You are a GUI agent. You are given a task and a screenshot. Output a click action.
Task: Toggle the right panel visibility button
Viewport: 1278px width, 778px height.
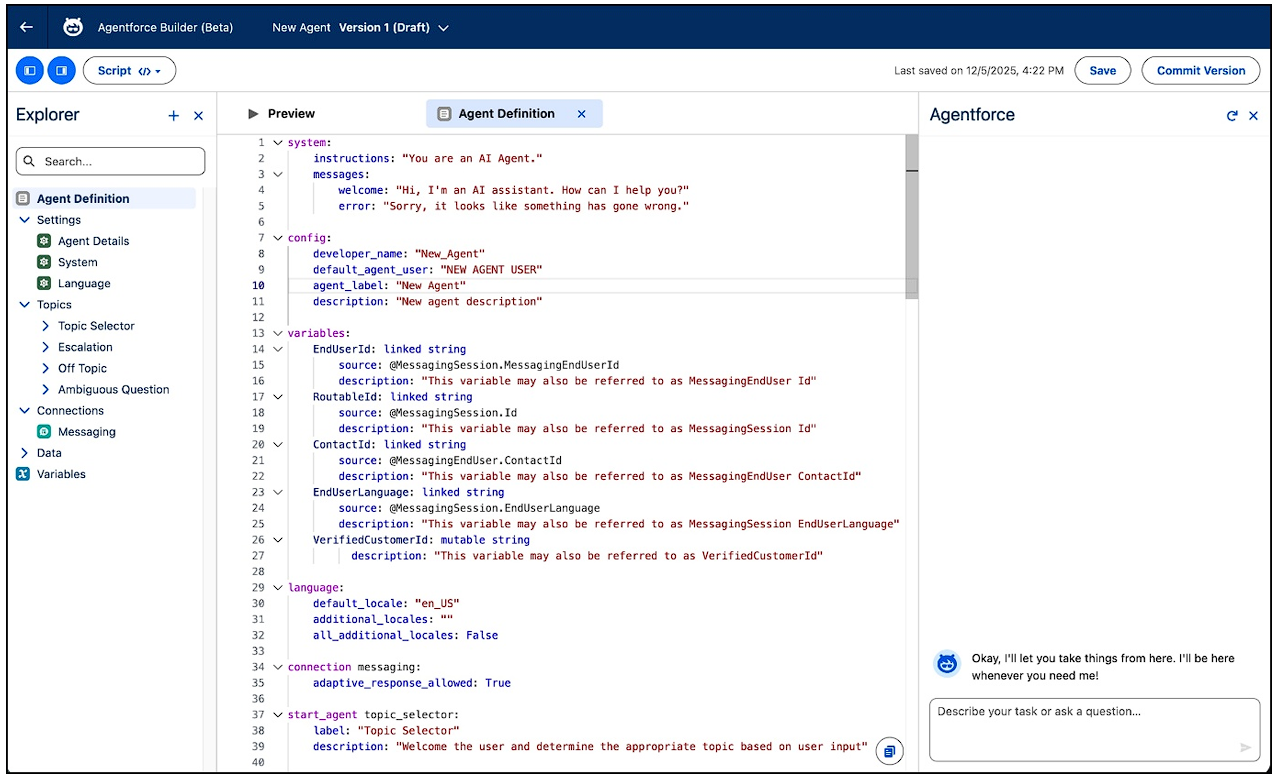click(x=62, y=71)
